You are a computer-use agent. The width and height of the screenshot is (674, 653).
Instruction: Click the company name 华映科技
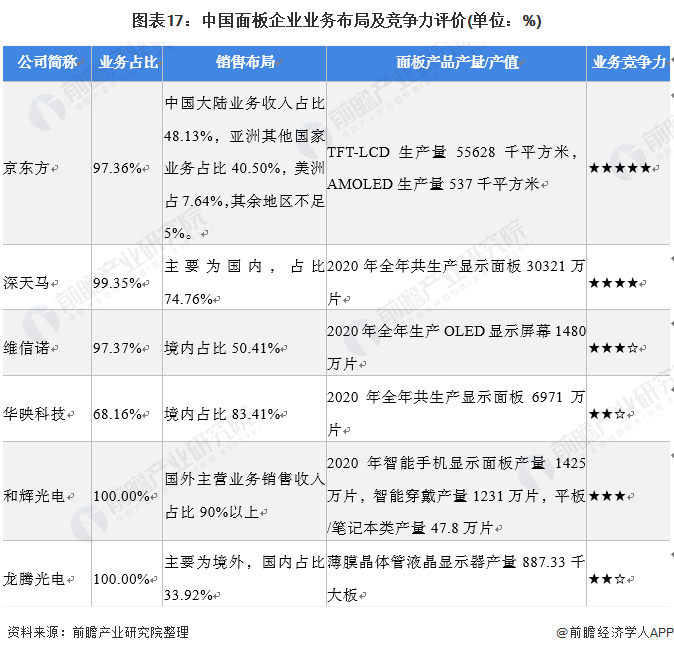point(34,414)
